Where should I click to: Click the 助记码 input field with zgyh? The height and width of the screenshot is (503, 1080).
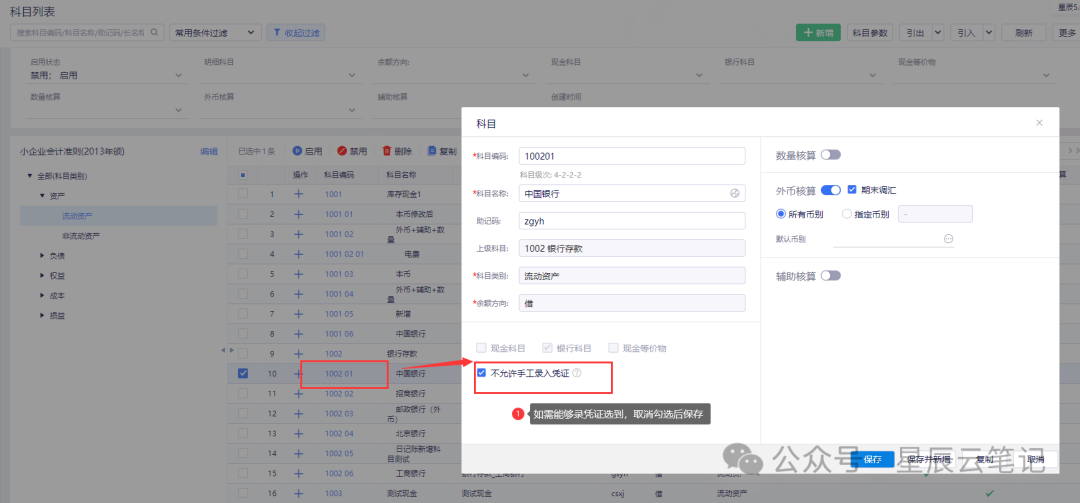(x=632, y=220)
